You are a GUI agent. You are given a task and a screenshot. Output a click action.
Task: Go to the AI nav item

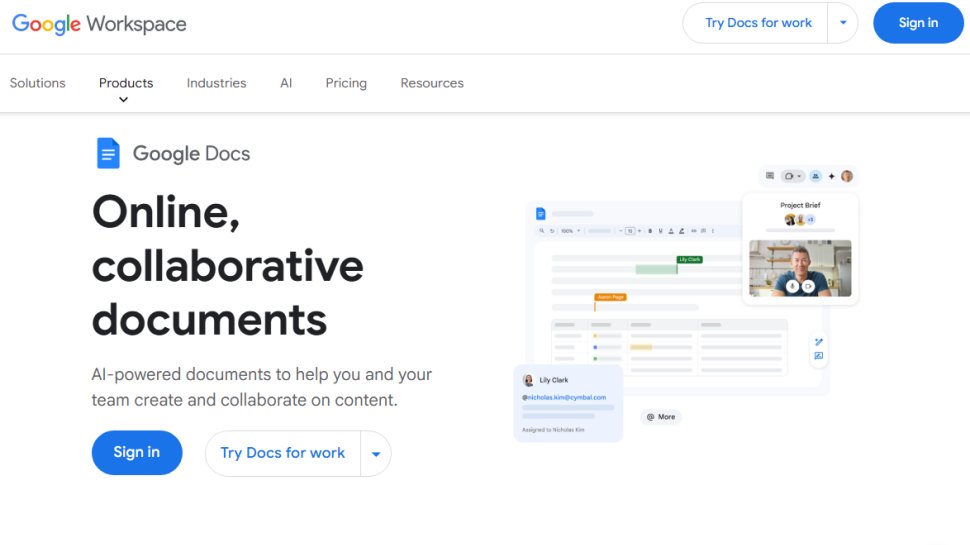pyautogui.click(x=286, y=83)
